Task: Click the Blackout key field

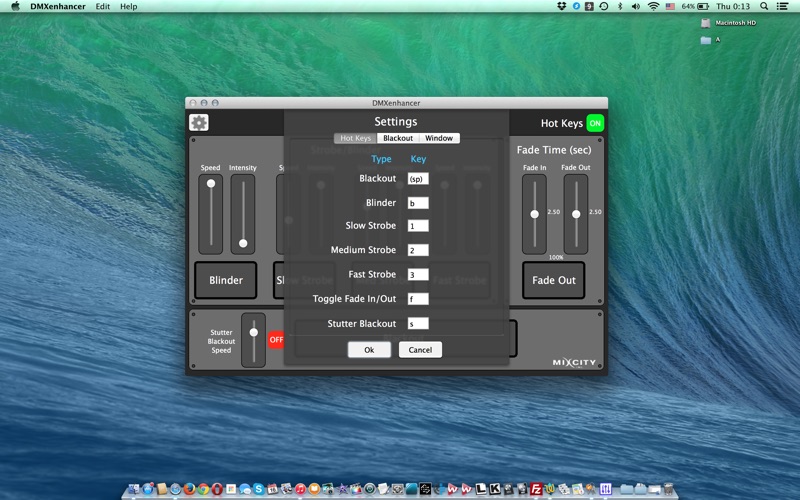Action: [x=418, y=179]
